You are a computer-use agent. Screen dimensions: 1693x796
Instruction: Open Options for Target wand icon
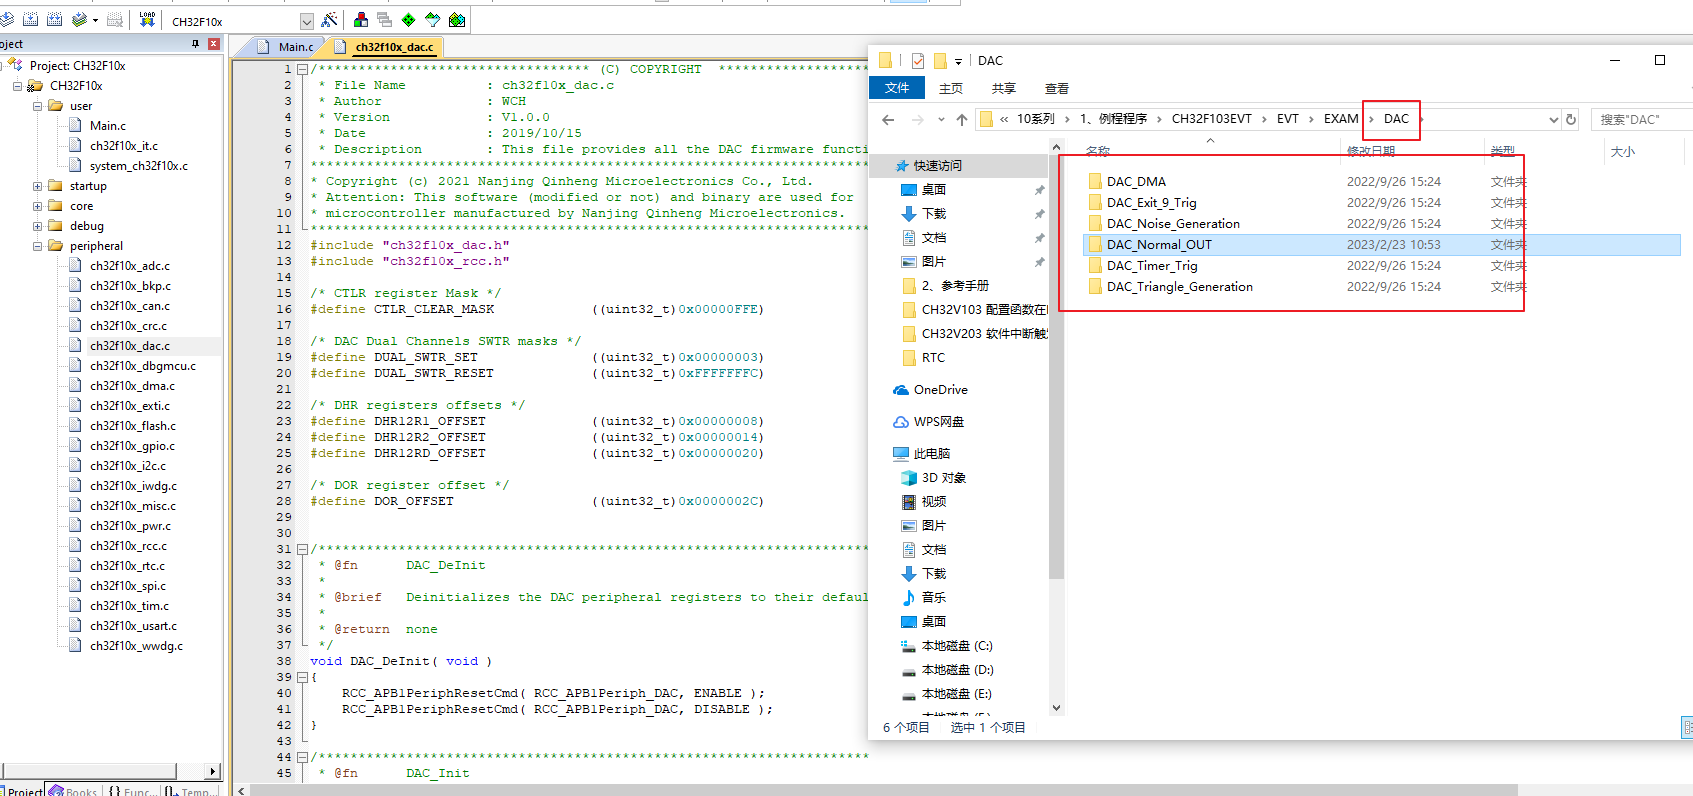click(x=329, y=20)
